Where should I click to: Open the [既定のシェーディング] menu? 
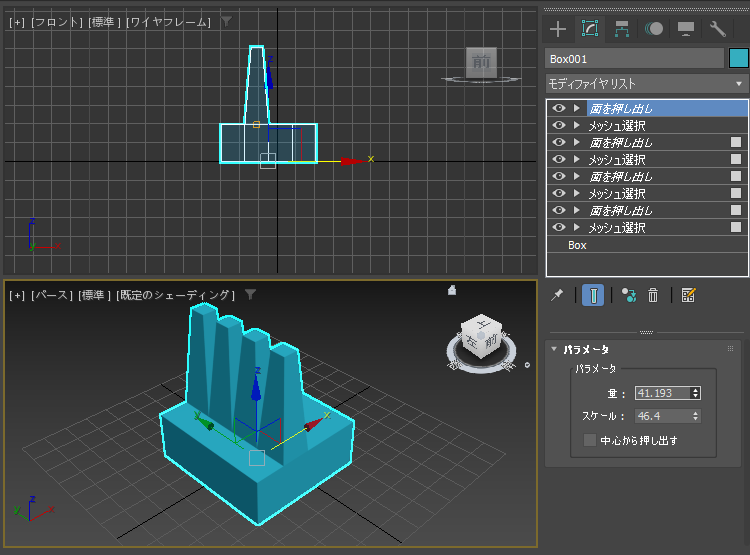176,295
